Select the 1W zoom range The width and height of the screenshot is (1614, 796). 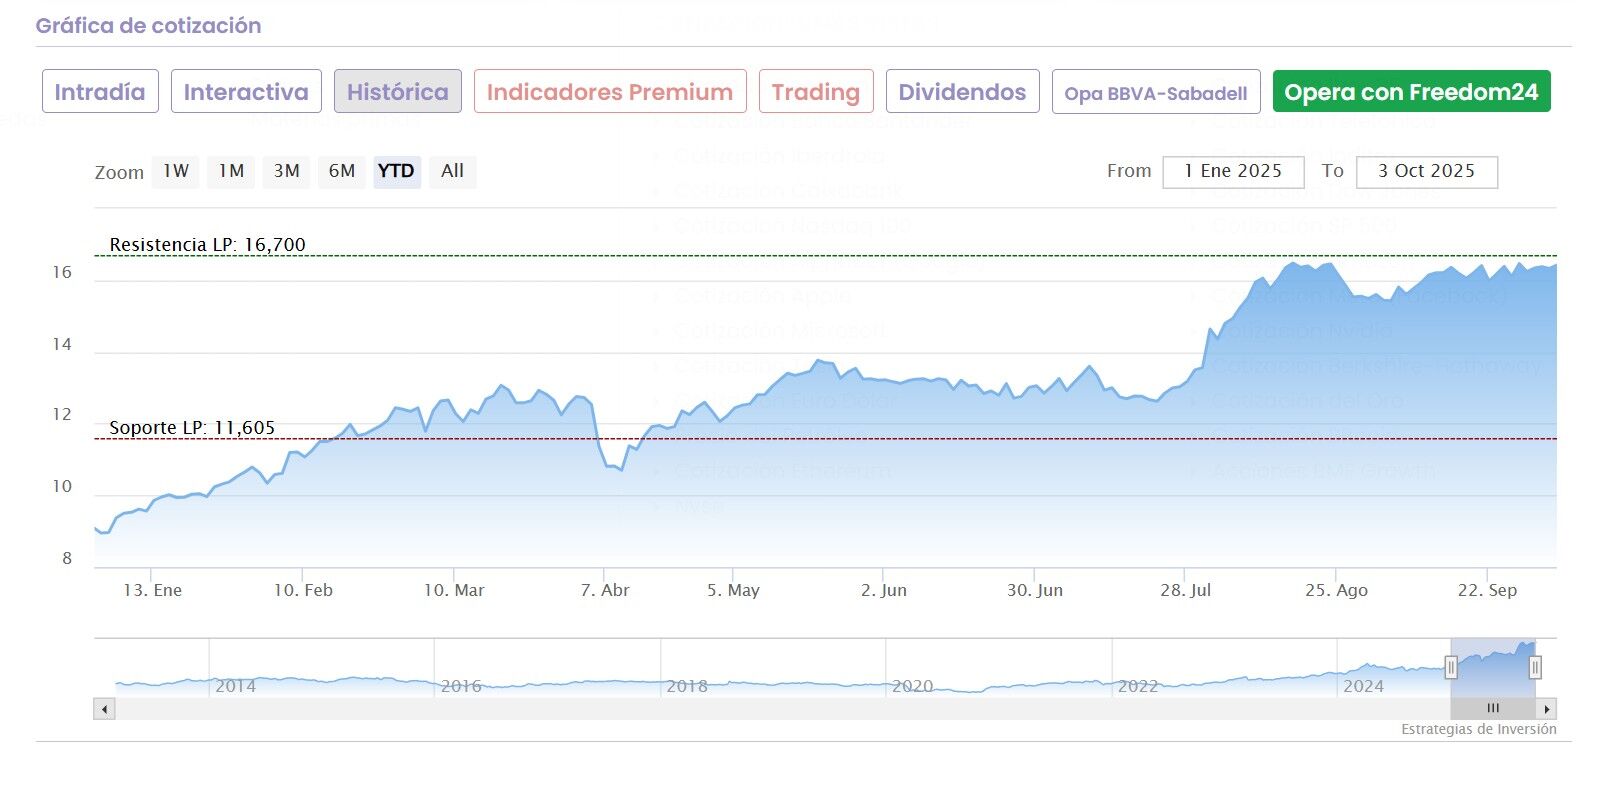[x=176, y=171]
